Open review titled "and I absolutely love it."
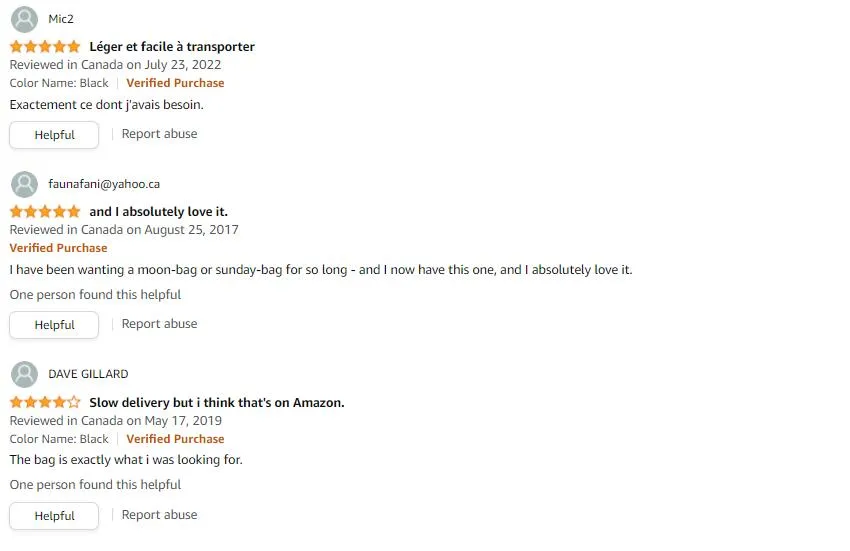 158,212
